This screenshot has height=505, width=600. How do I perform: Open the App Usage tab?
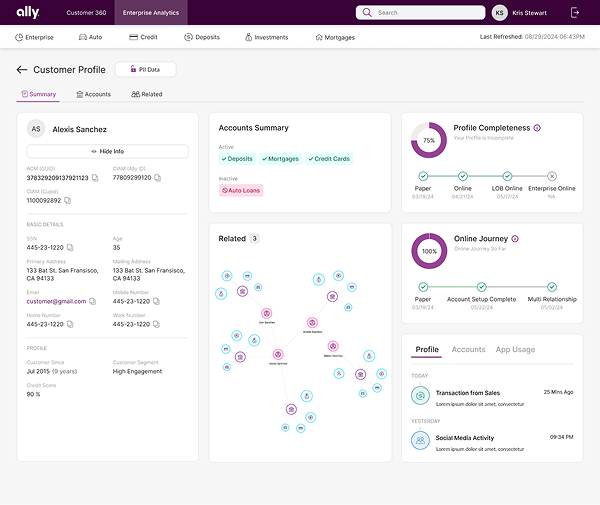[x=515, y=350]
